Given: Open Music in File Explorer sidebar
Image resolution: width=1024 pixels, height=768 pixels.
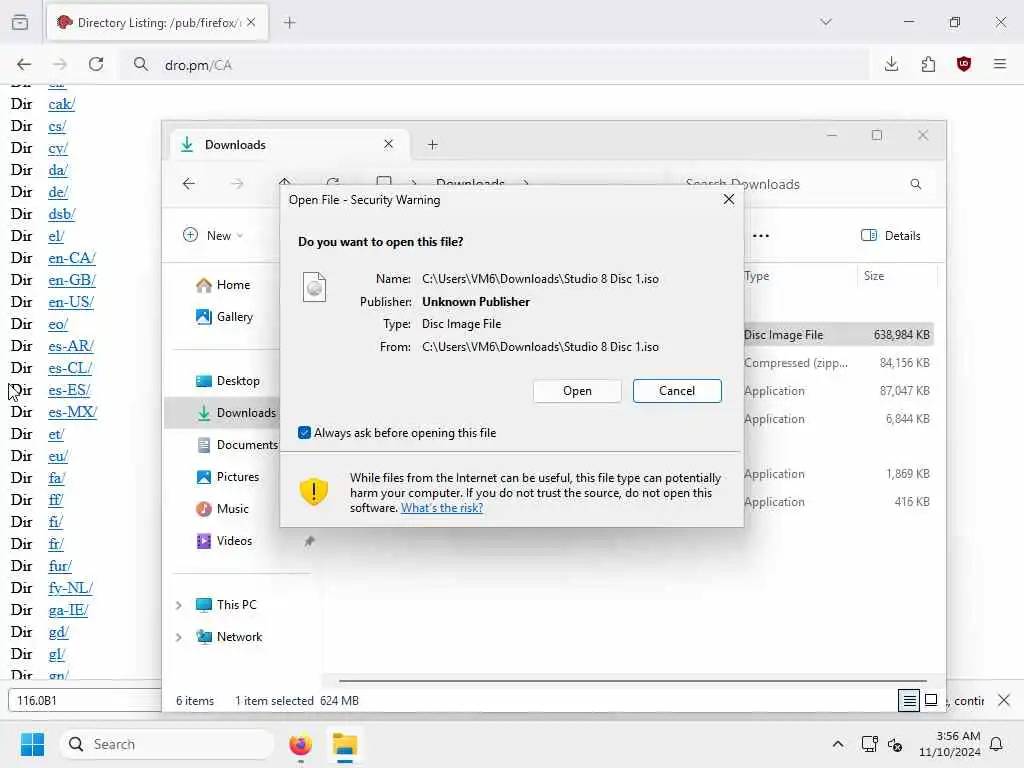Looking at the screenshot, I should coord(222,509).
